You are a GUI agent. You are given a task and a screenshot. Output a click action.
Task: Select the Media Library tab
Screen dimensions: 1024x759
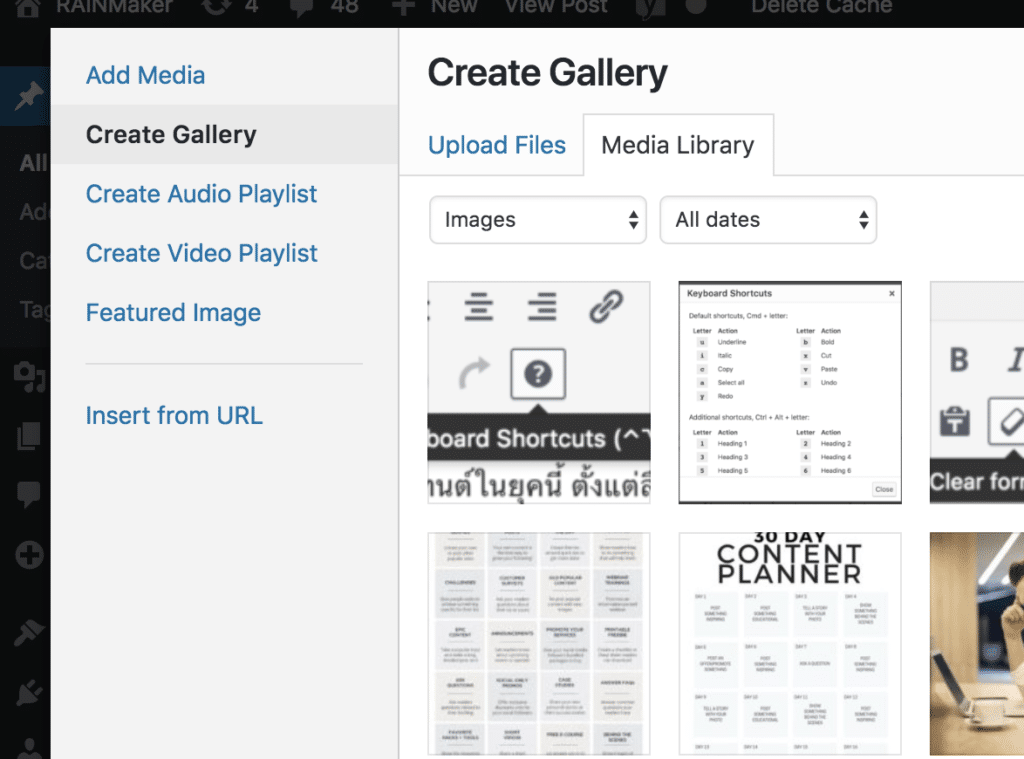[677, 146]
